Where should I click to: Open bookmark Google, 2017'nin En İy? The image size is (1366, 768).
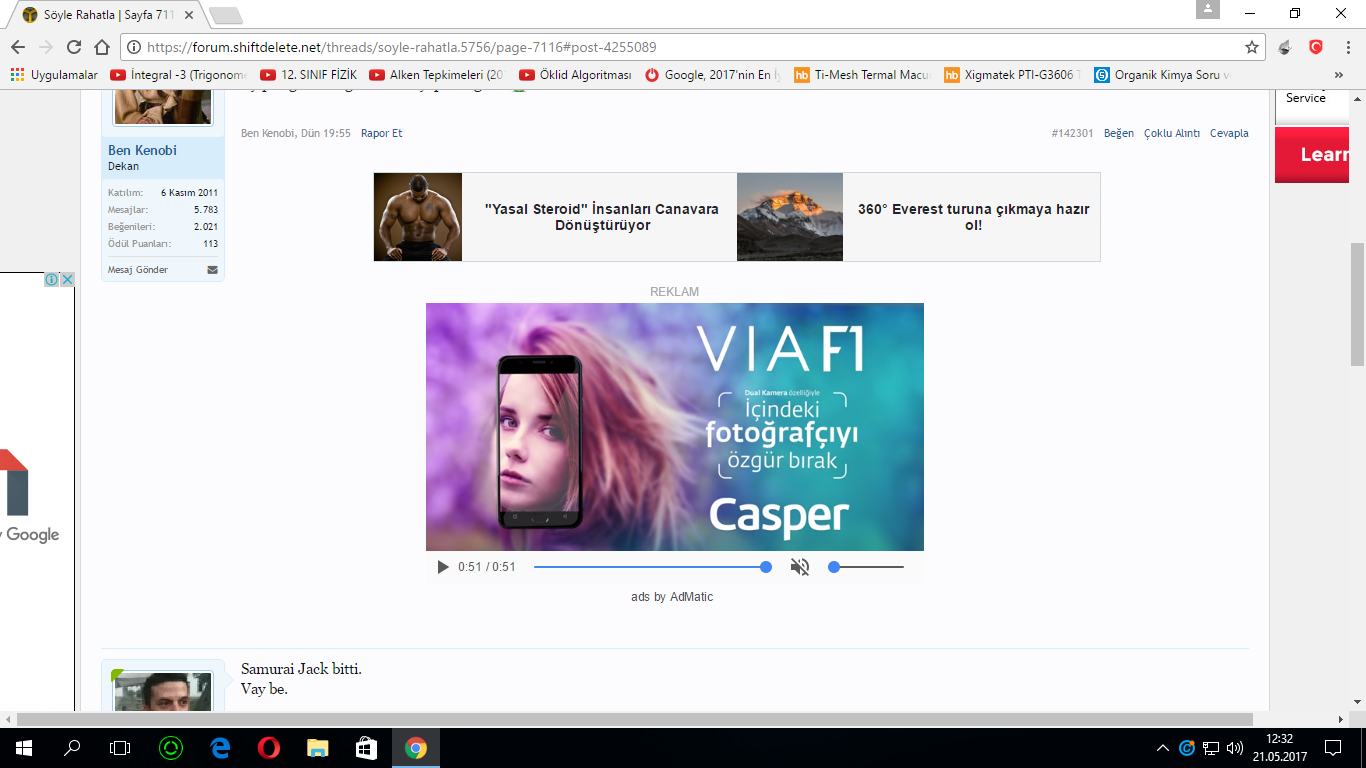714,75
